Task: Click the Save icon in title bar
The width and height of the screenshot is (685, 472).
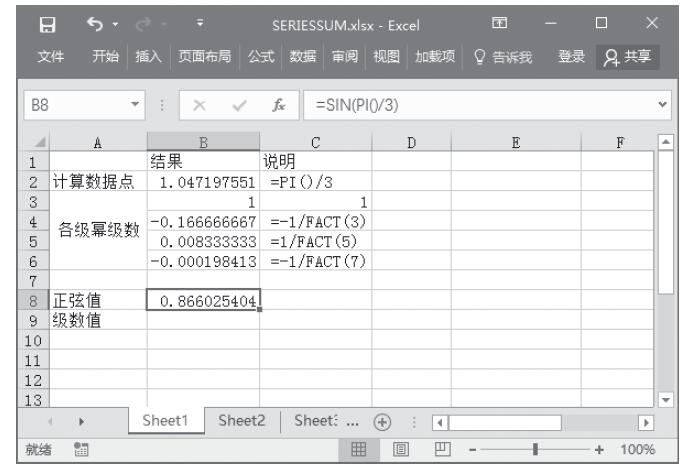Action: (31, 22)
